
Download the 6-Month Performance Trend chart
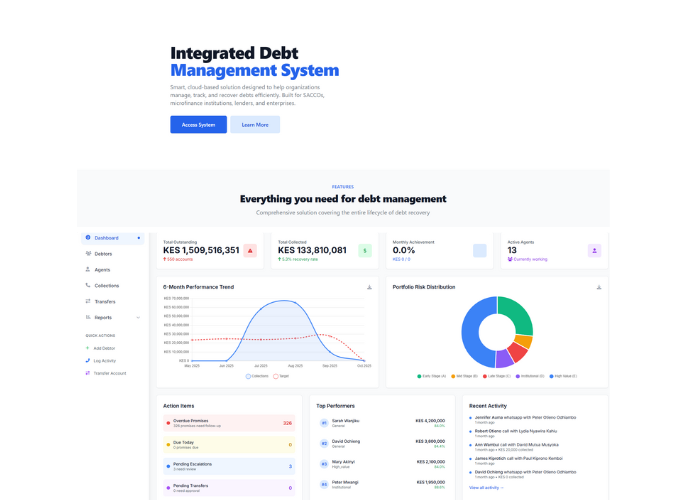pyautogui.click(x=369, y=287)
